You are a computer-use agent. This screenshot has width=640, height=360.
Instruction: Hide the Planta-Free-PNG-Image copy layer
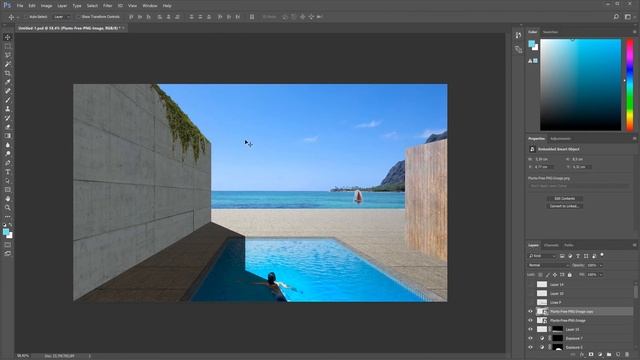(530, 311)
